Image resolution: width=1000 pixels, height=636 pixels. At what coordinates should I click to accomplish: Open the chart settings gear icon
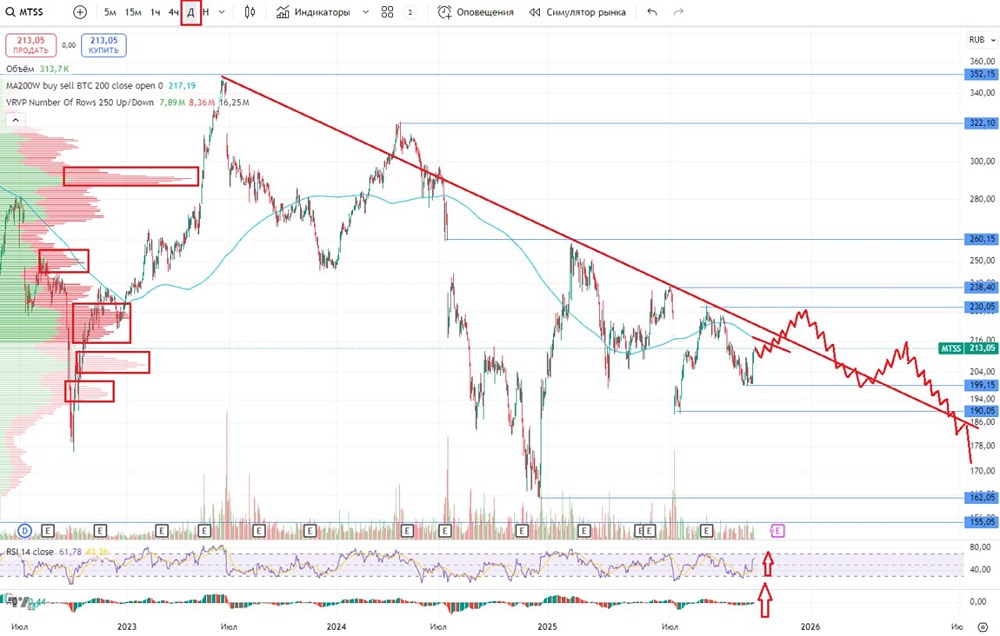pyautogui.click(x=983, y=627)
